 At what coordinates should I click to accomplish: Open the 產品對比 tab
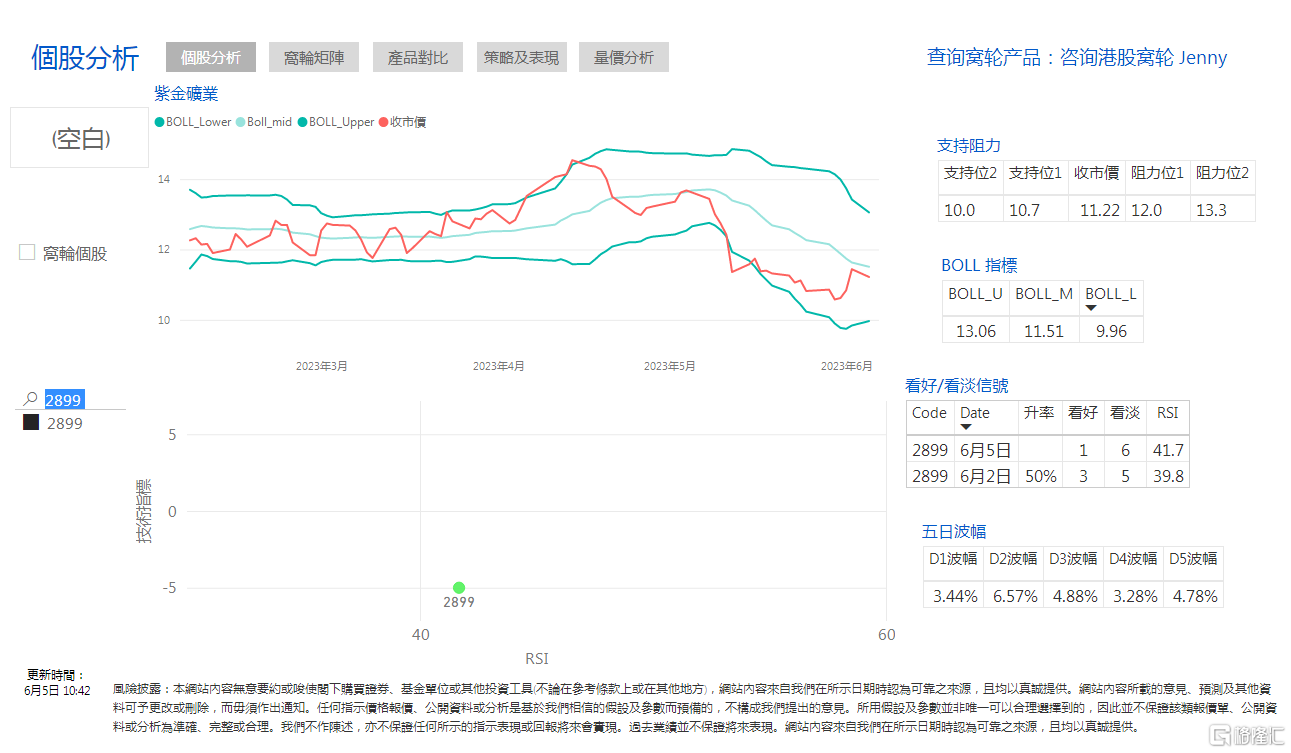418,57
